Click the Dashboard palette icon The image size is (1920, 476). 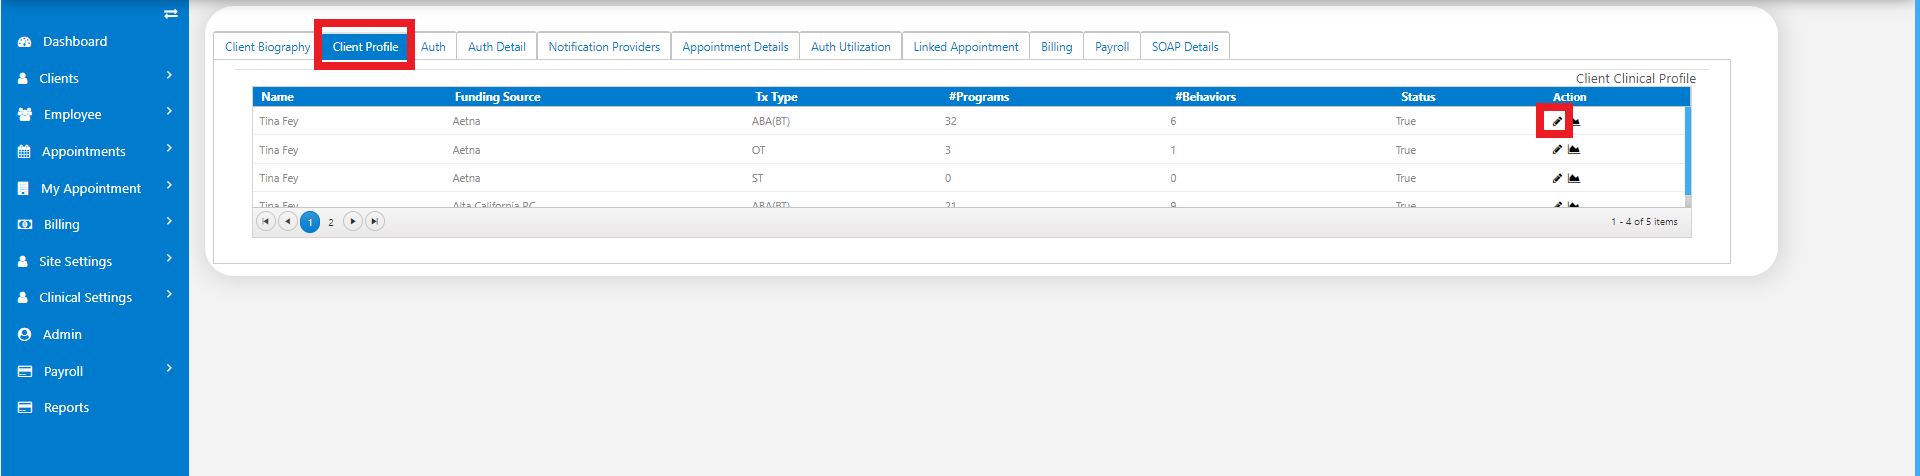(x=25, y=42)
